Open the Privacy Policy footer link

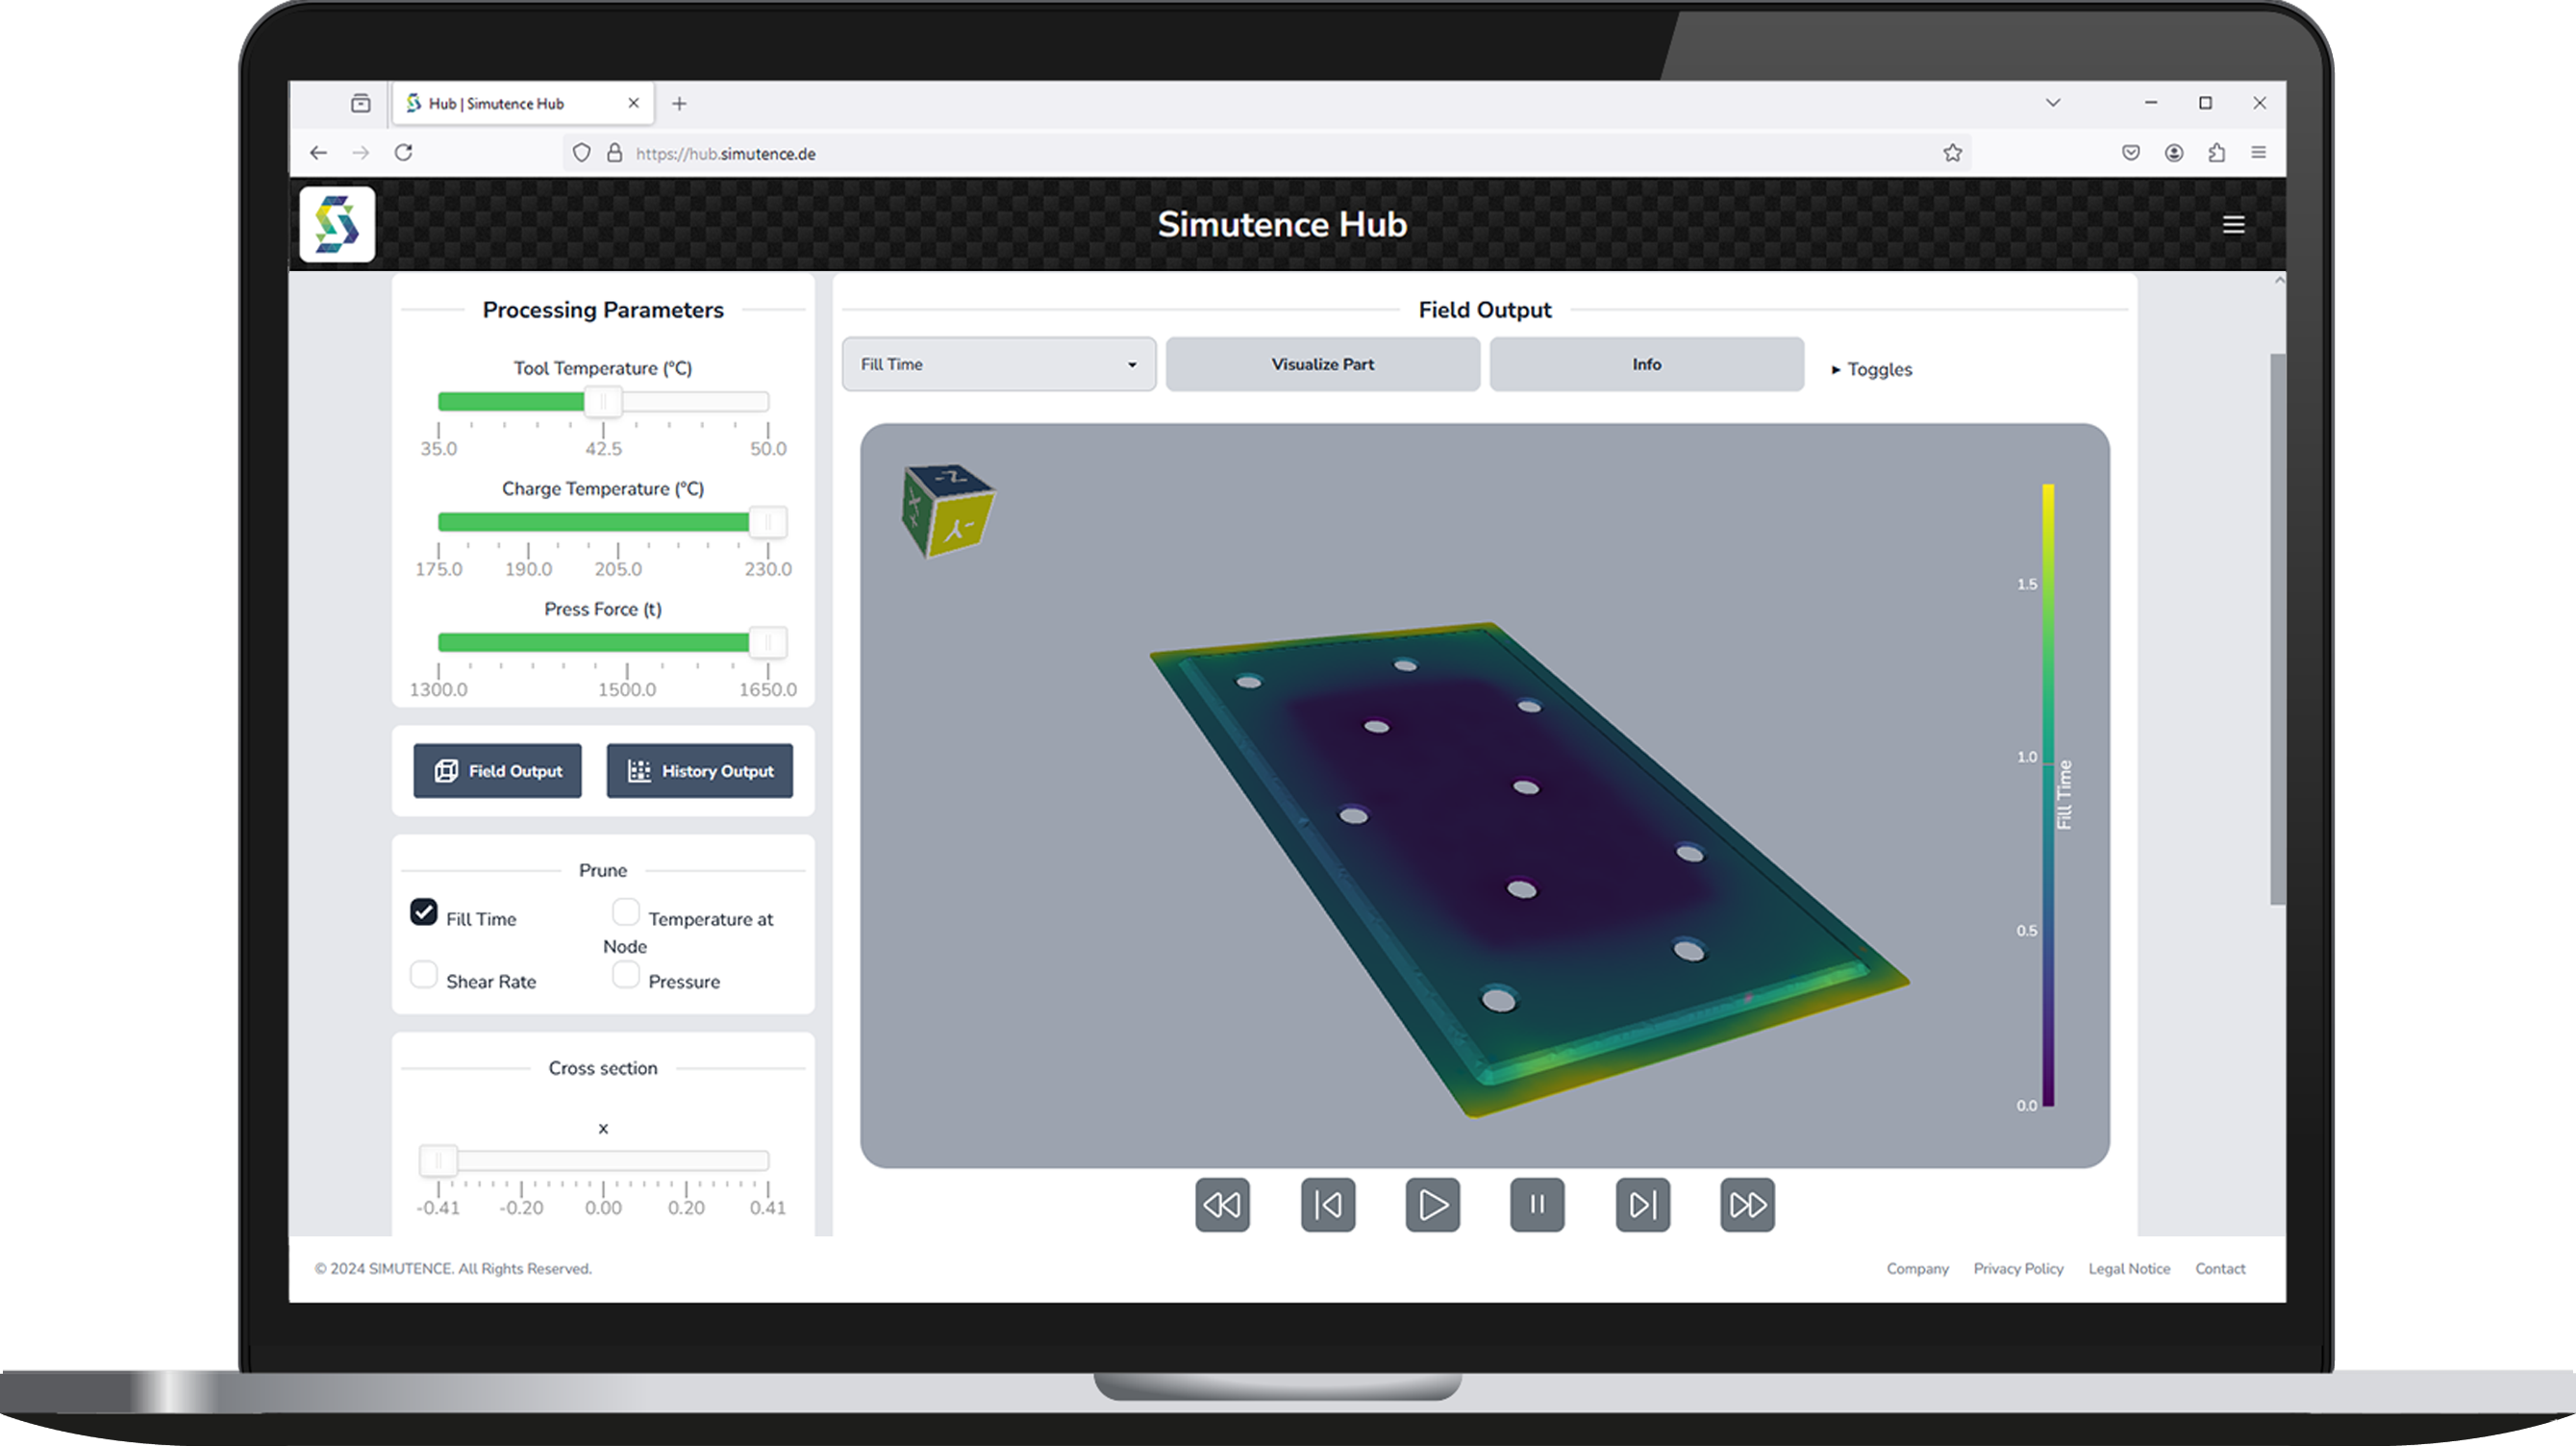pyautogui.click(x=2018, y=1269)
